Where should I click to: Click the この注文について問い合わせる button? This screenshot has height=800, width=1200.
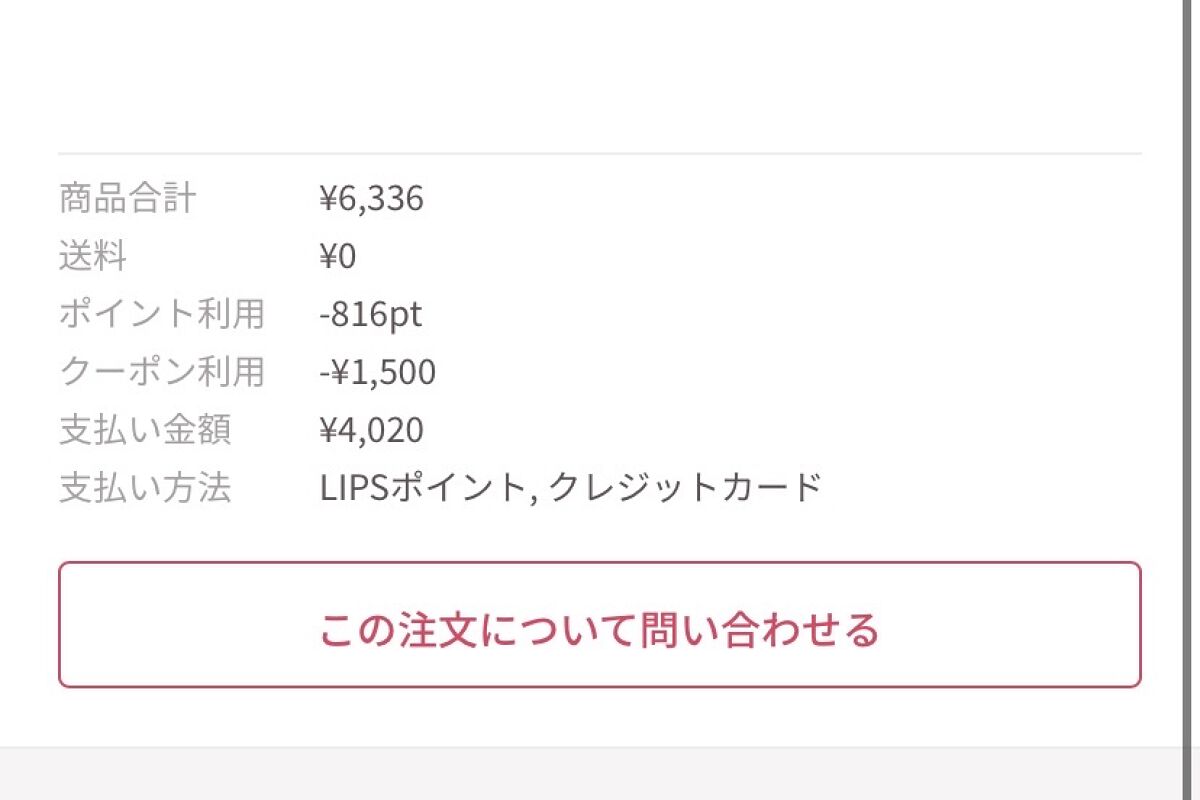point(599,625)
